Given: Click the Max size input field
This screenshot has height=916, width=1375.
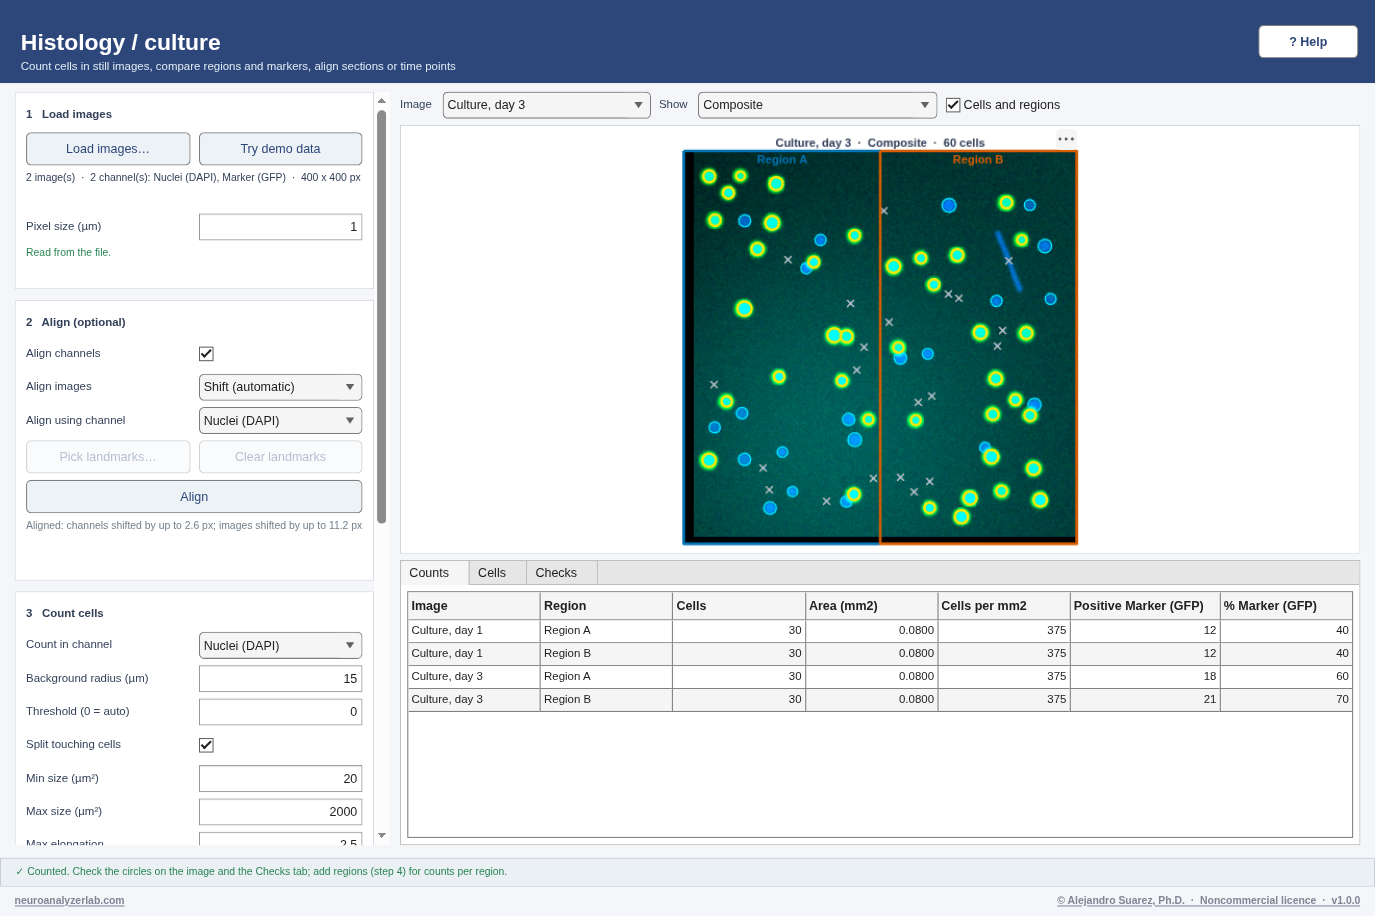Looking at the screenshot, I should coord(280,812).
